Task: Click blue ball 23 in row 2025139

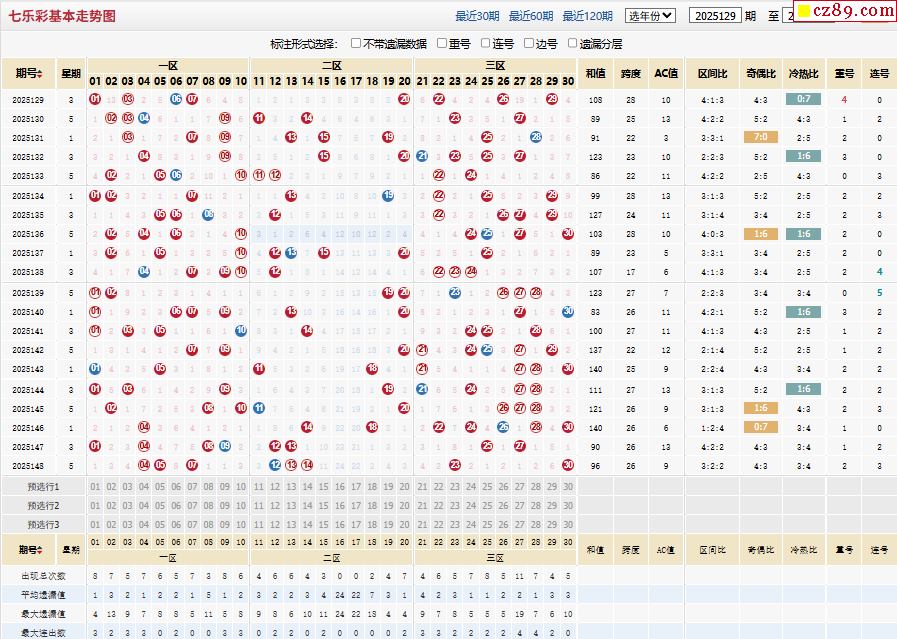Action: [x=455, y=292]
